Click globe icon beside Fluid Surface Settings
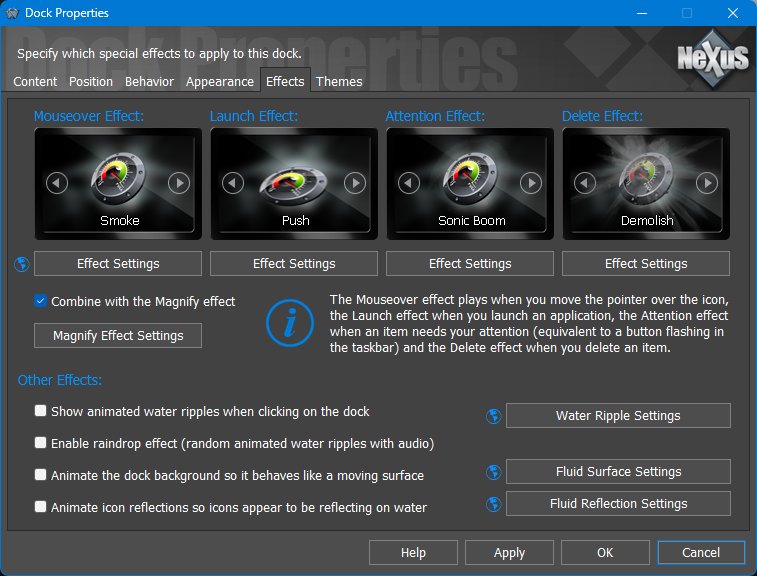 (493, 472)
